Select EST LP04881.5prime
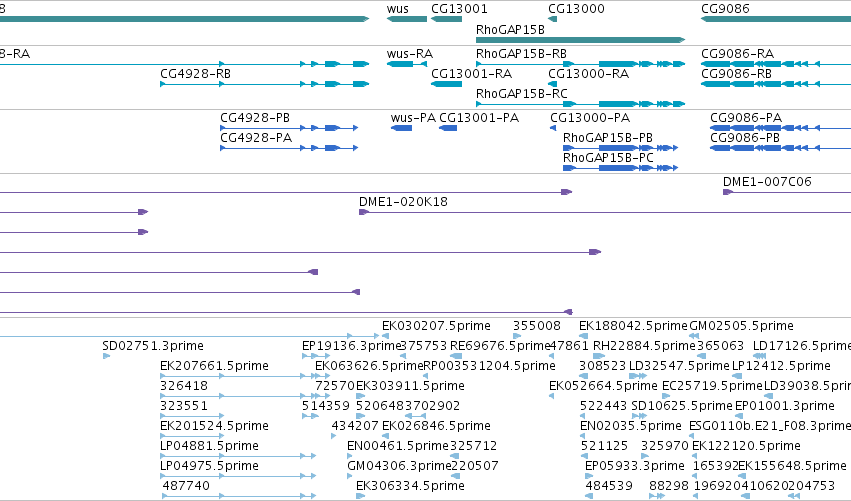 pyautogui.click(x=209, y=446)
